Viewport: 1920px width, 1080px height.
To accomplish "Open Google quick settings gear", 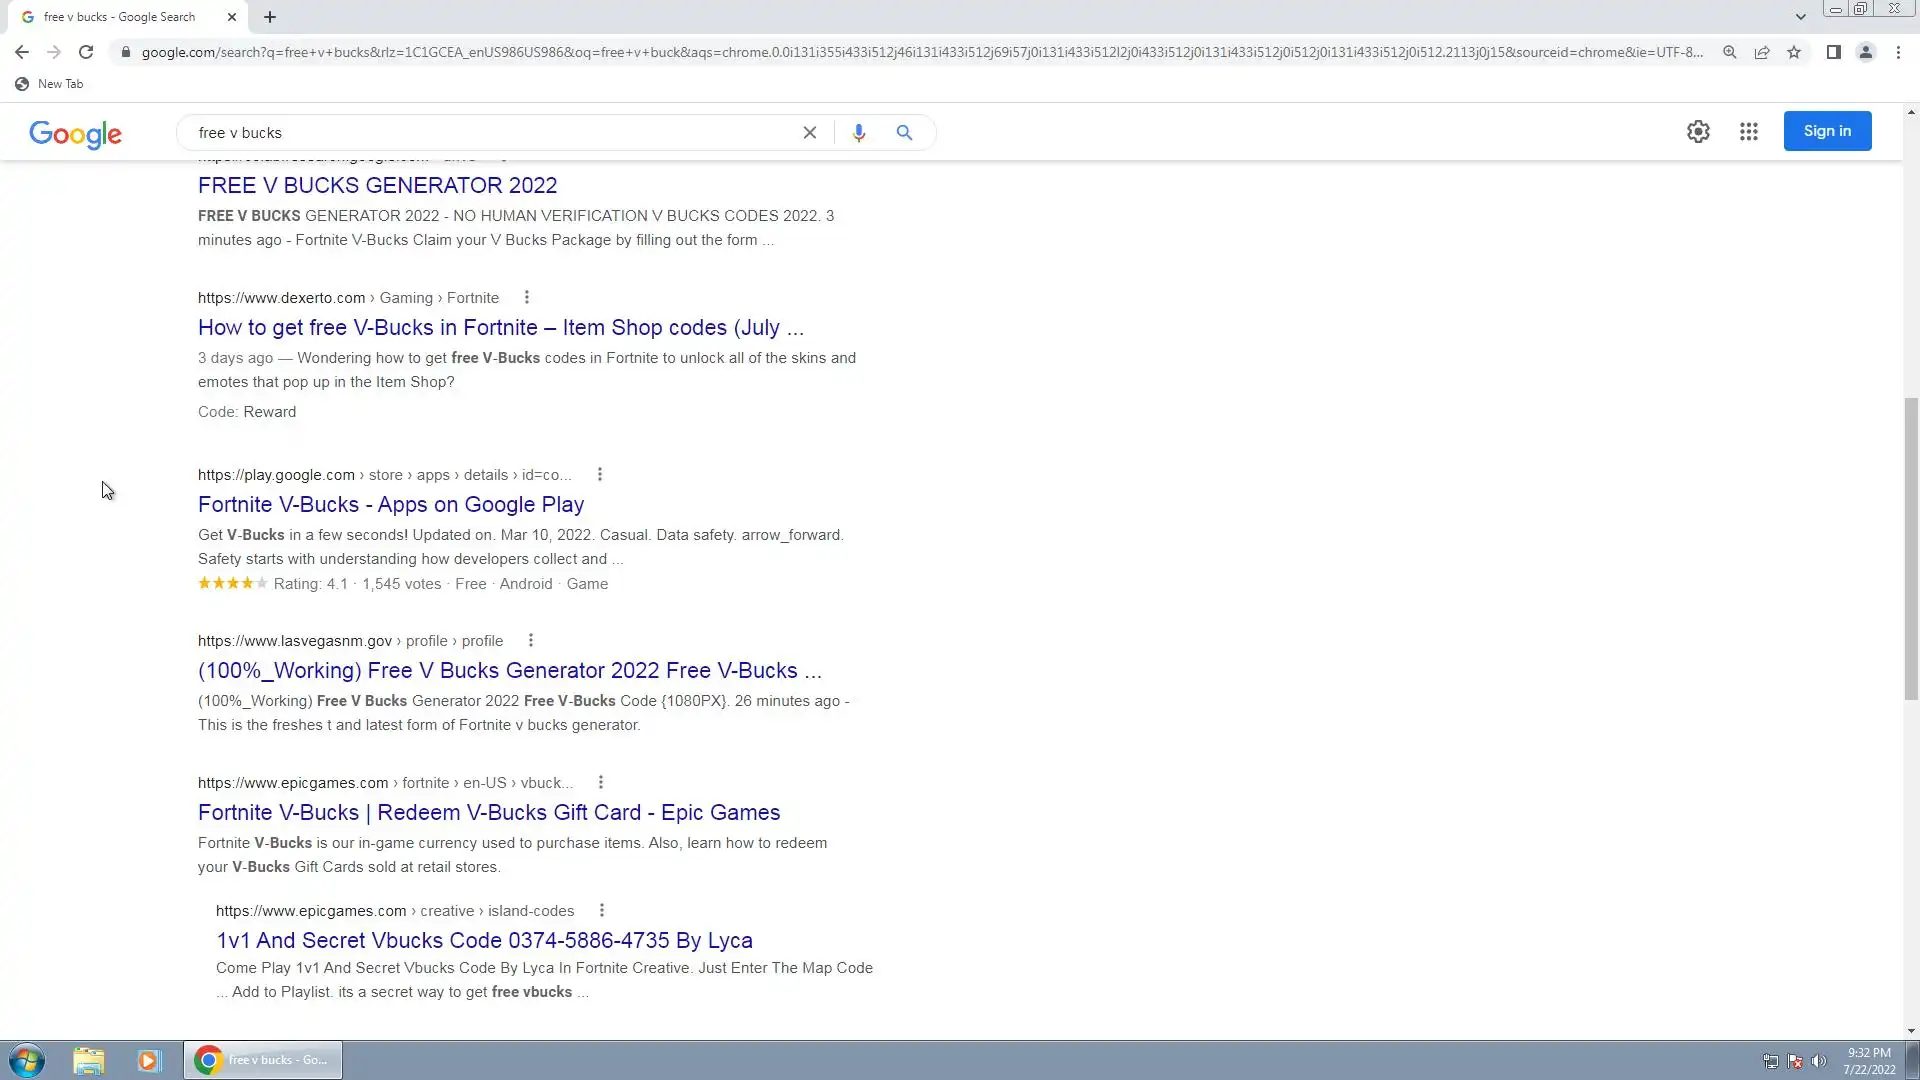I will pyautogui.click(x=1698, y=131).
